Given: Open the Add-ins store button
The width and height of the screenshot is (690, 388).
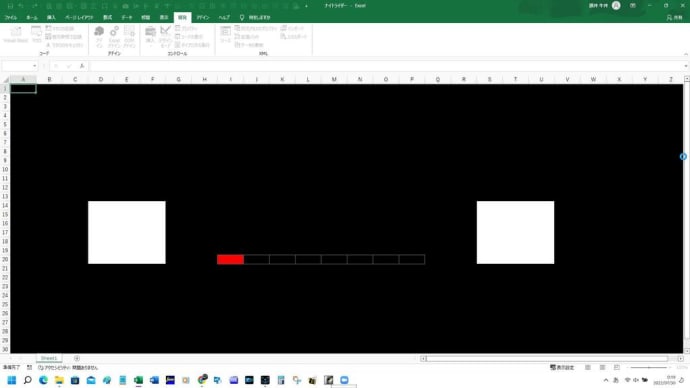Looking at the screenshot, I should point(99,36).
